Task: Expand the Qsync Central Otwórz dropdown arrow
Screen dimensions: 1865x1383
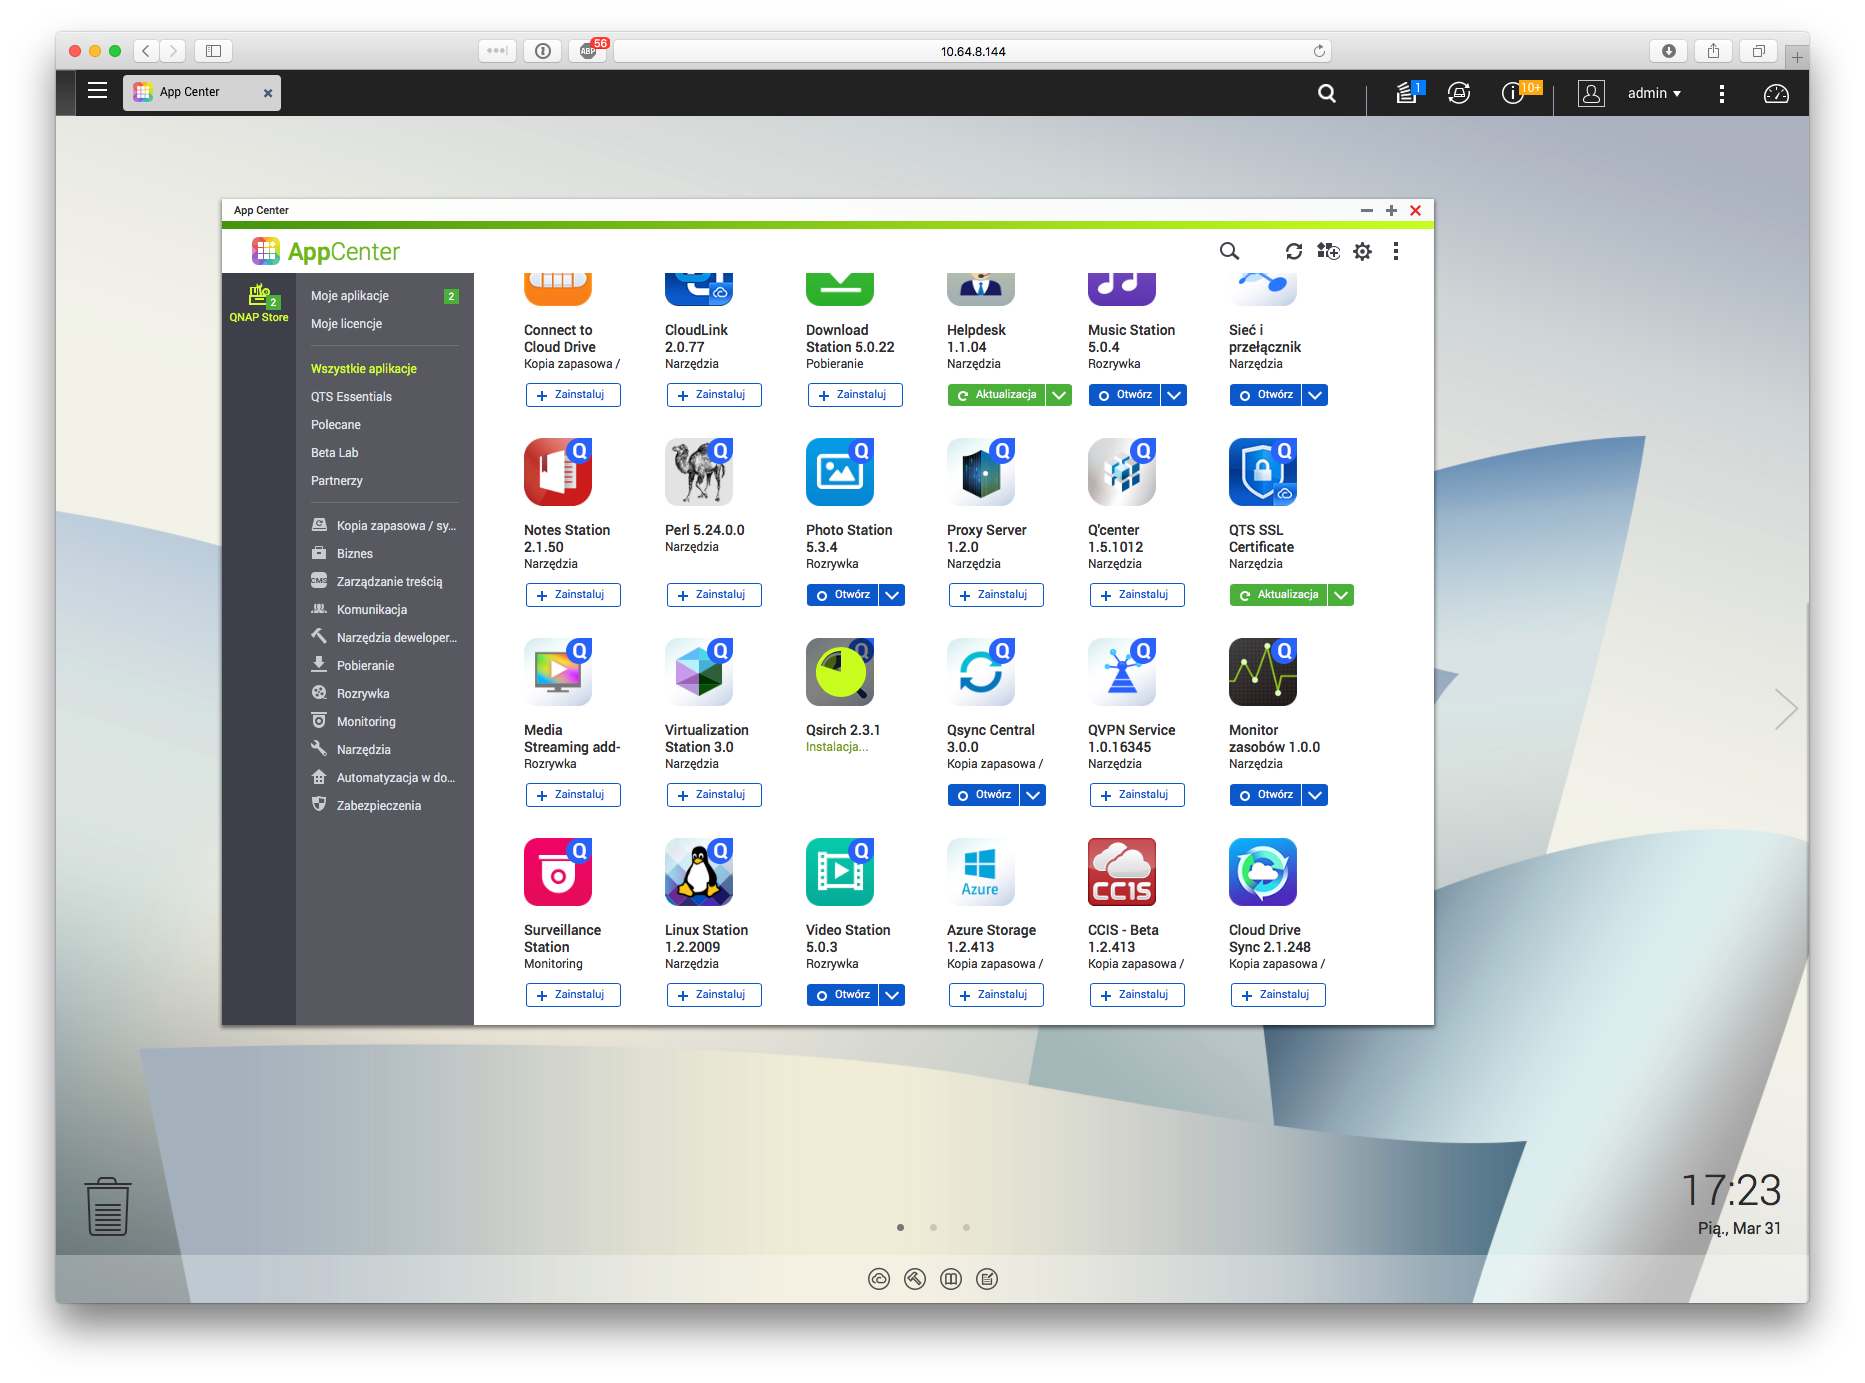Action: (1033, 795)
